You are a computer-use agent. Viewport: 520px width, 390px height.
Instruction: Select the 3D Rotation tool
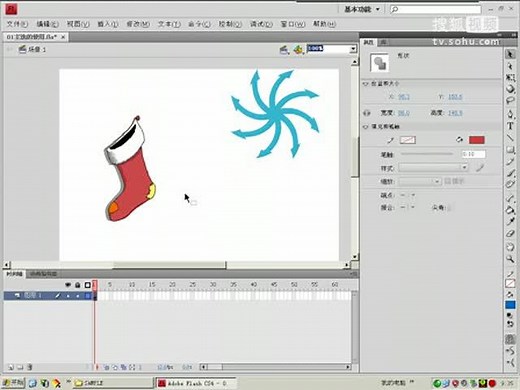click(x=510, y=89)
